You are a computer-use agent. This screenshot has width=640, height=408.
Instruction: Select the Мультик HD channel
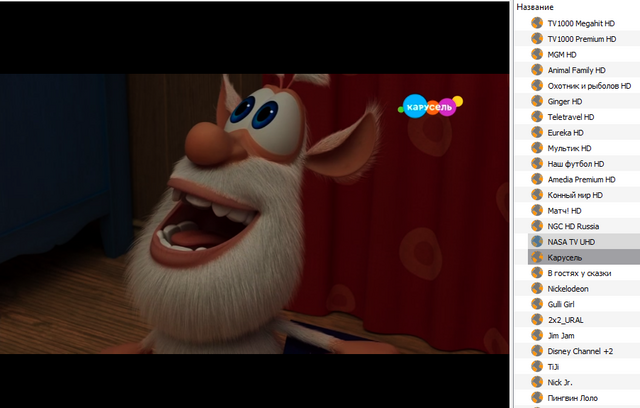pos(569,149)
